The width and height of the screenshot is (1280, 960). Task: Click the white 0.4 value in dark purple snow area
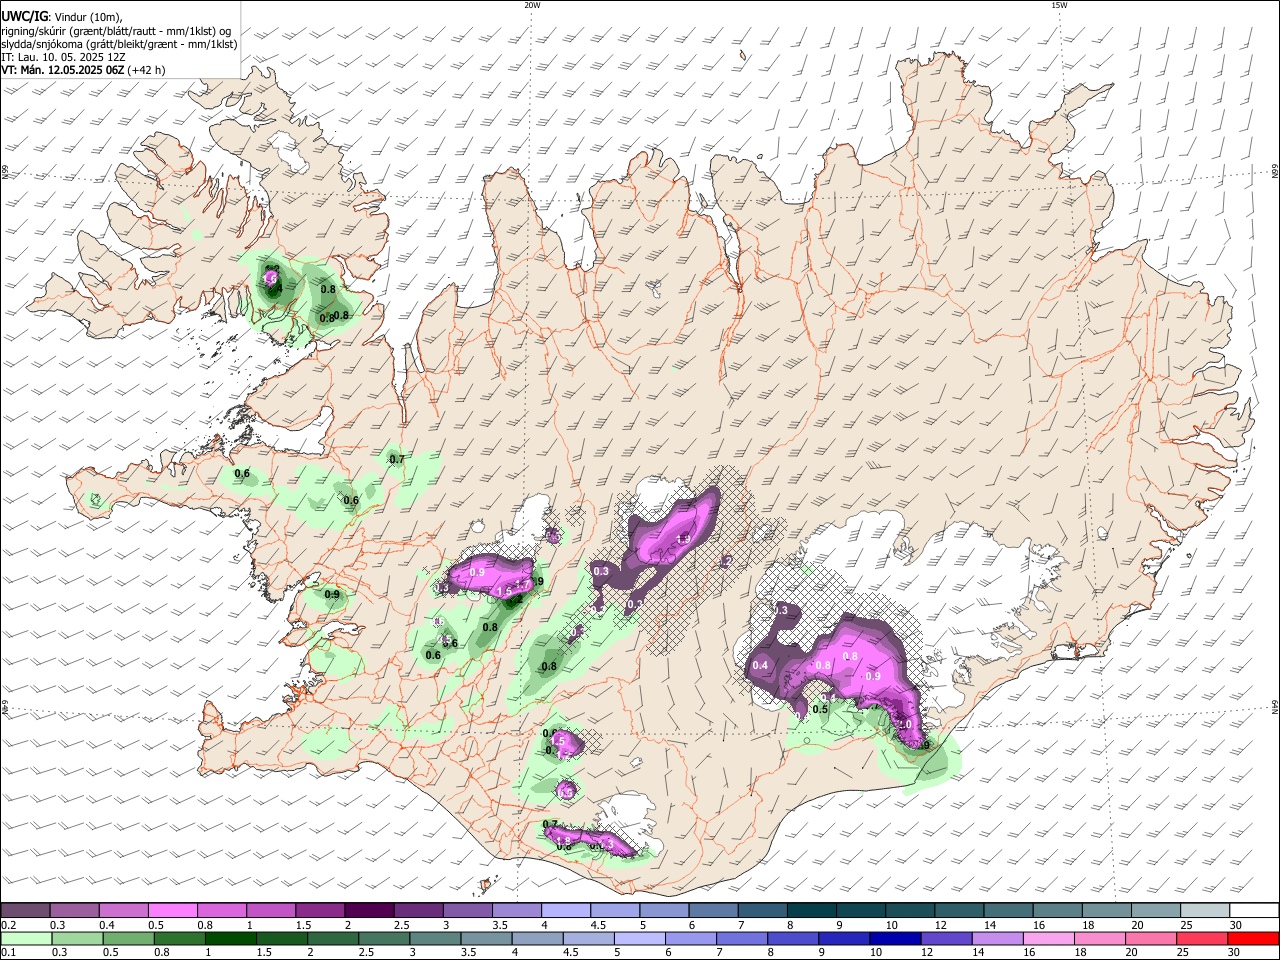tap(760, 665)
